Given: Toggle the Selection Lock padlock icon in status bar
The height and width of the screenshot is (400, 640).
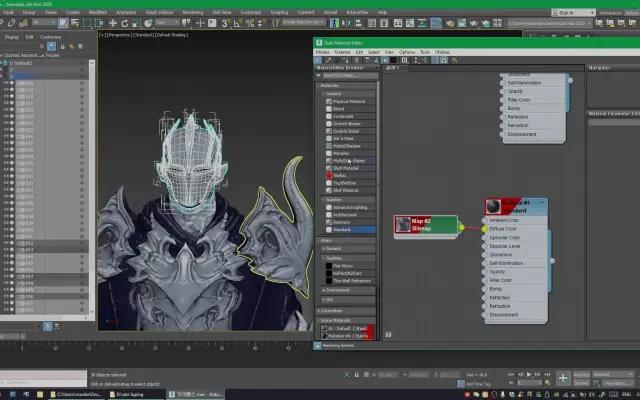Looking at the screenshot, I should pyautogui.click(x=356, y=374).
